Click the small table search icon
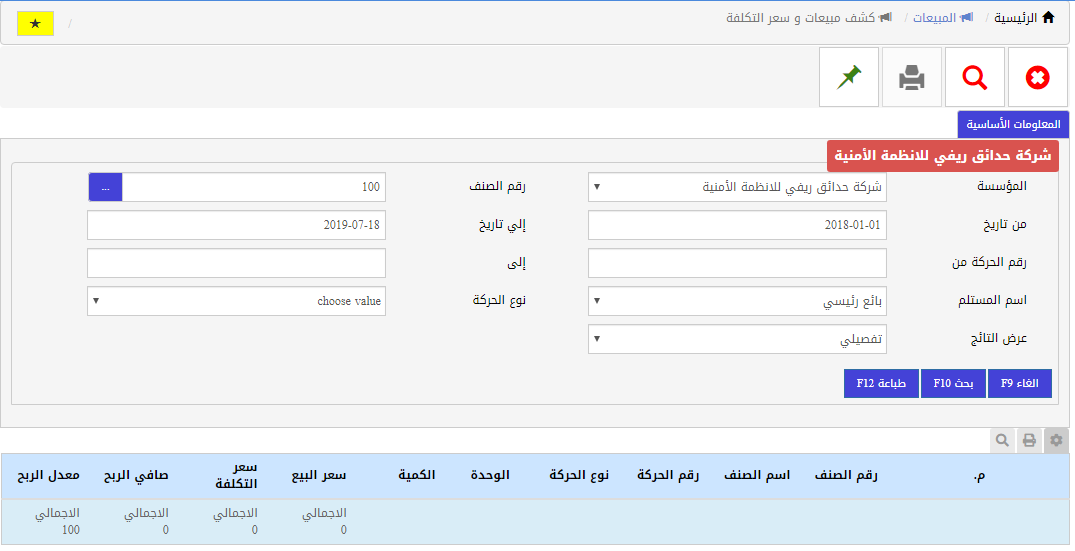Screen dimensions: 1075x551 pos(1002,440)
